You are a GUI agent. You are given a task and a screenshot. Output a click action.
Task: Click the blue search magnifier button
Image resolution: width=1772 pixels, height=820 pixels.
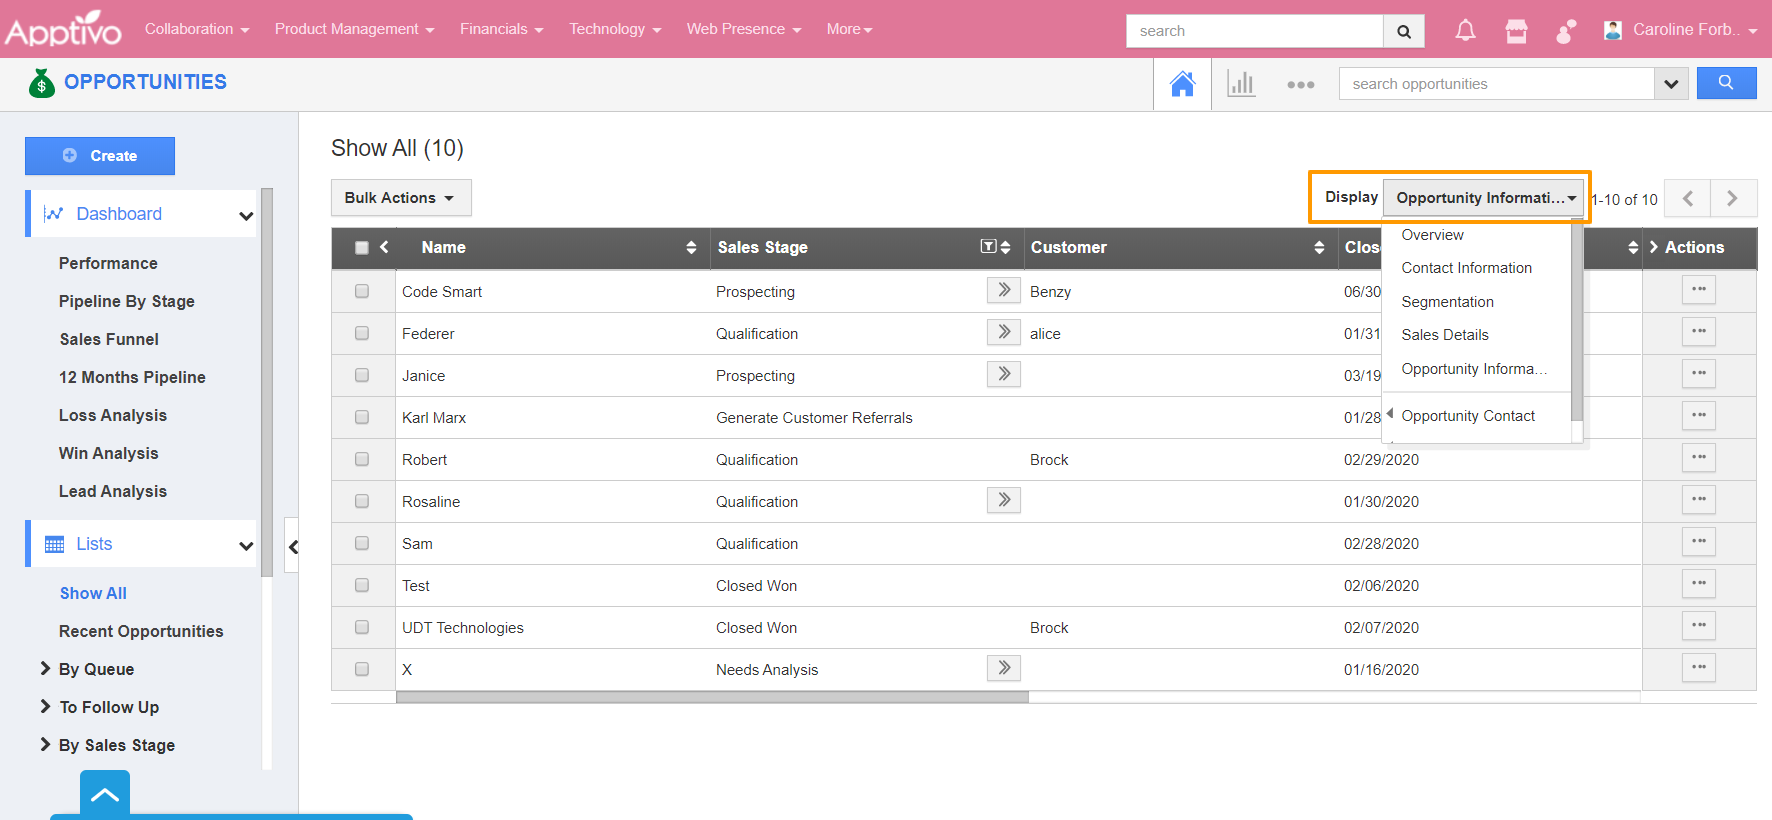[x=1726, y=83]
